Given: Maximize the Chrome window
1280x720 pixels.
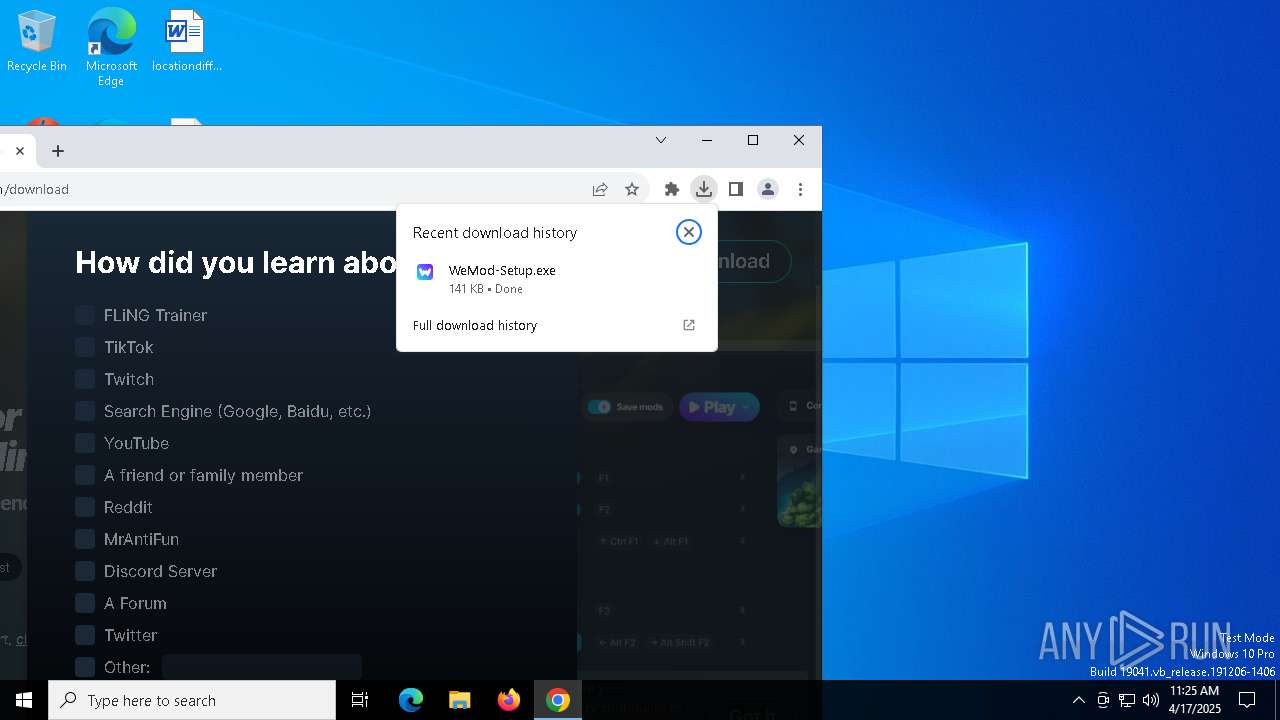Looking at the screenshot, I should pyautogui.click(x=753, y=140).
